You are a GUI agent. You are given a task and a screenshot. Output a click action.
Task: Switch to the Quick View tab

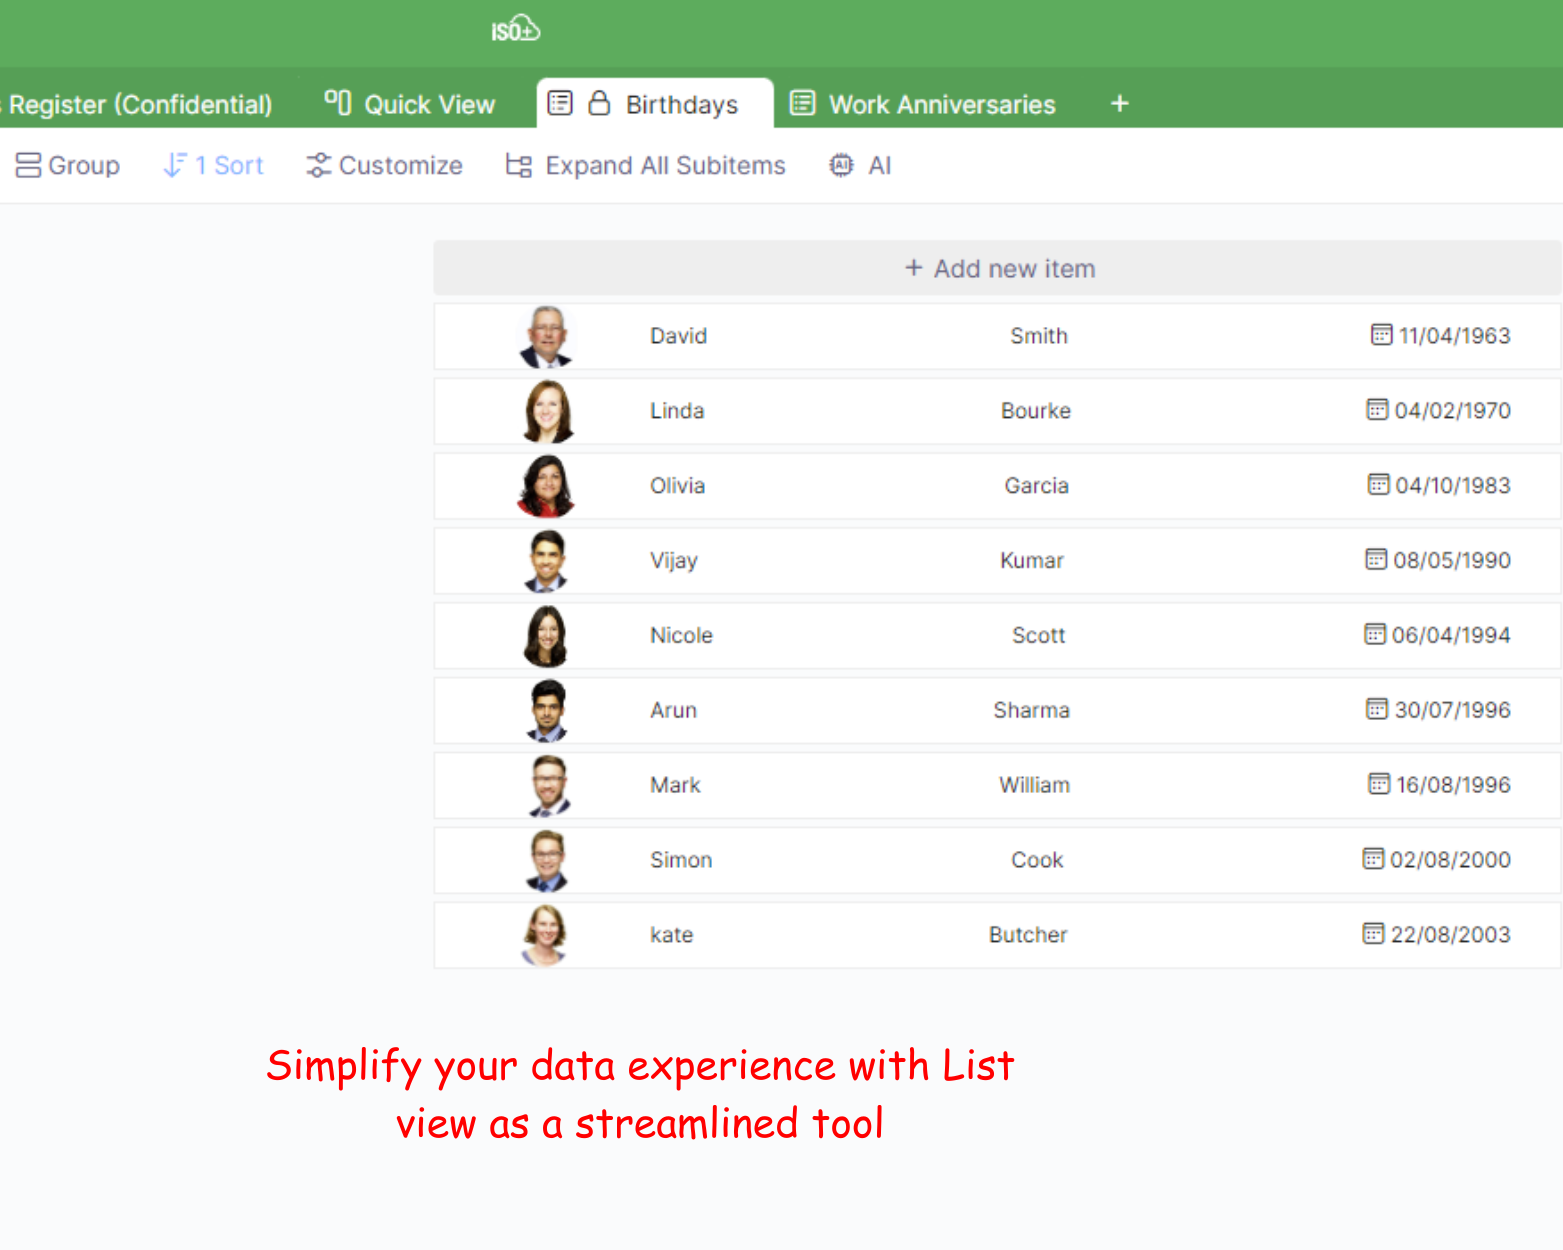click(429, 105)
